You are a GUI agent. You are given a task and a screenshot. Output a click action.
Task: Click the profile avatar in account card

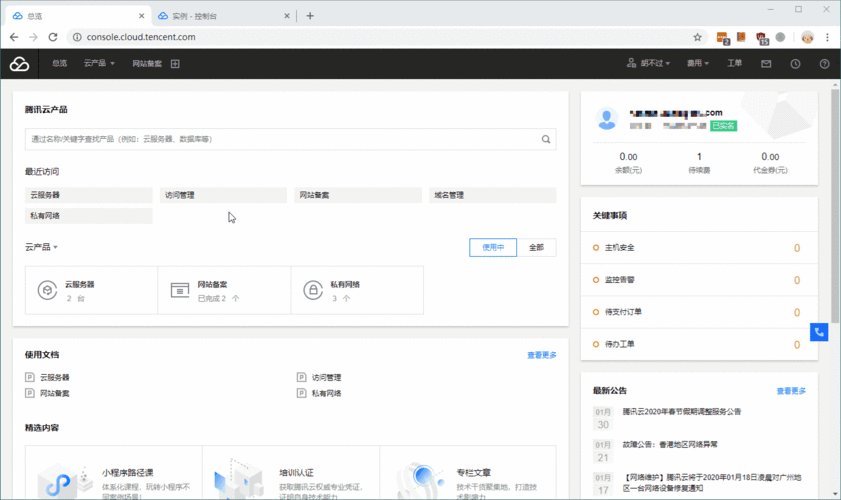tap(607, 119)
